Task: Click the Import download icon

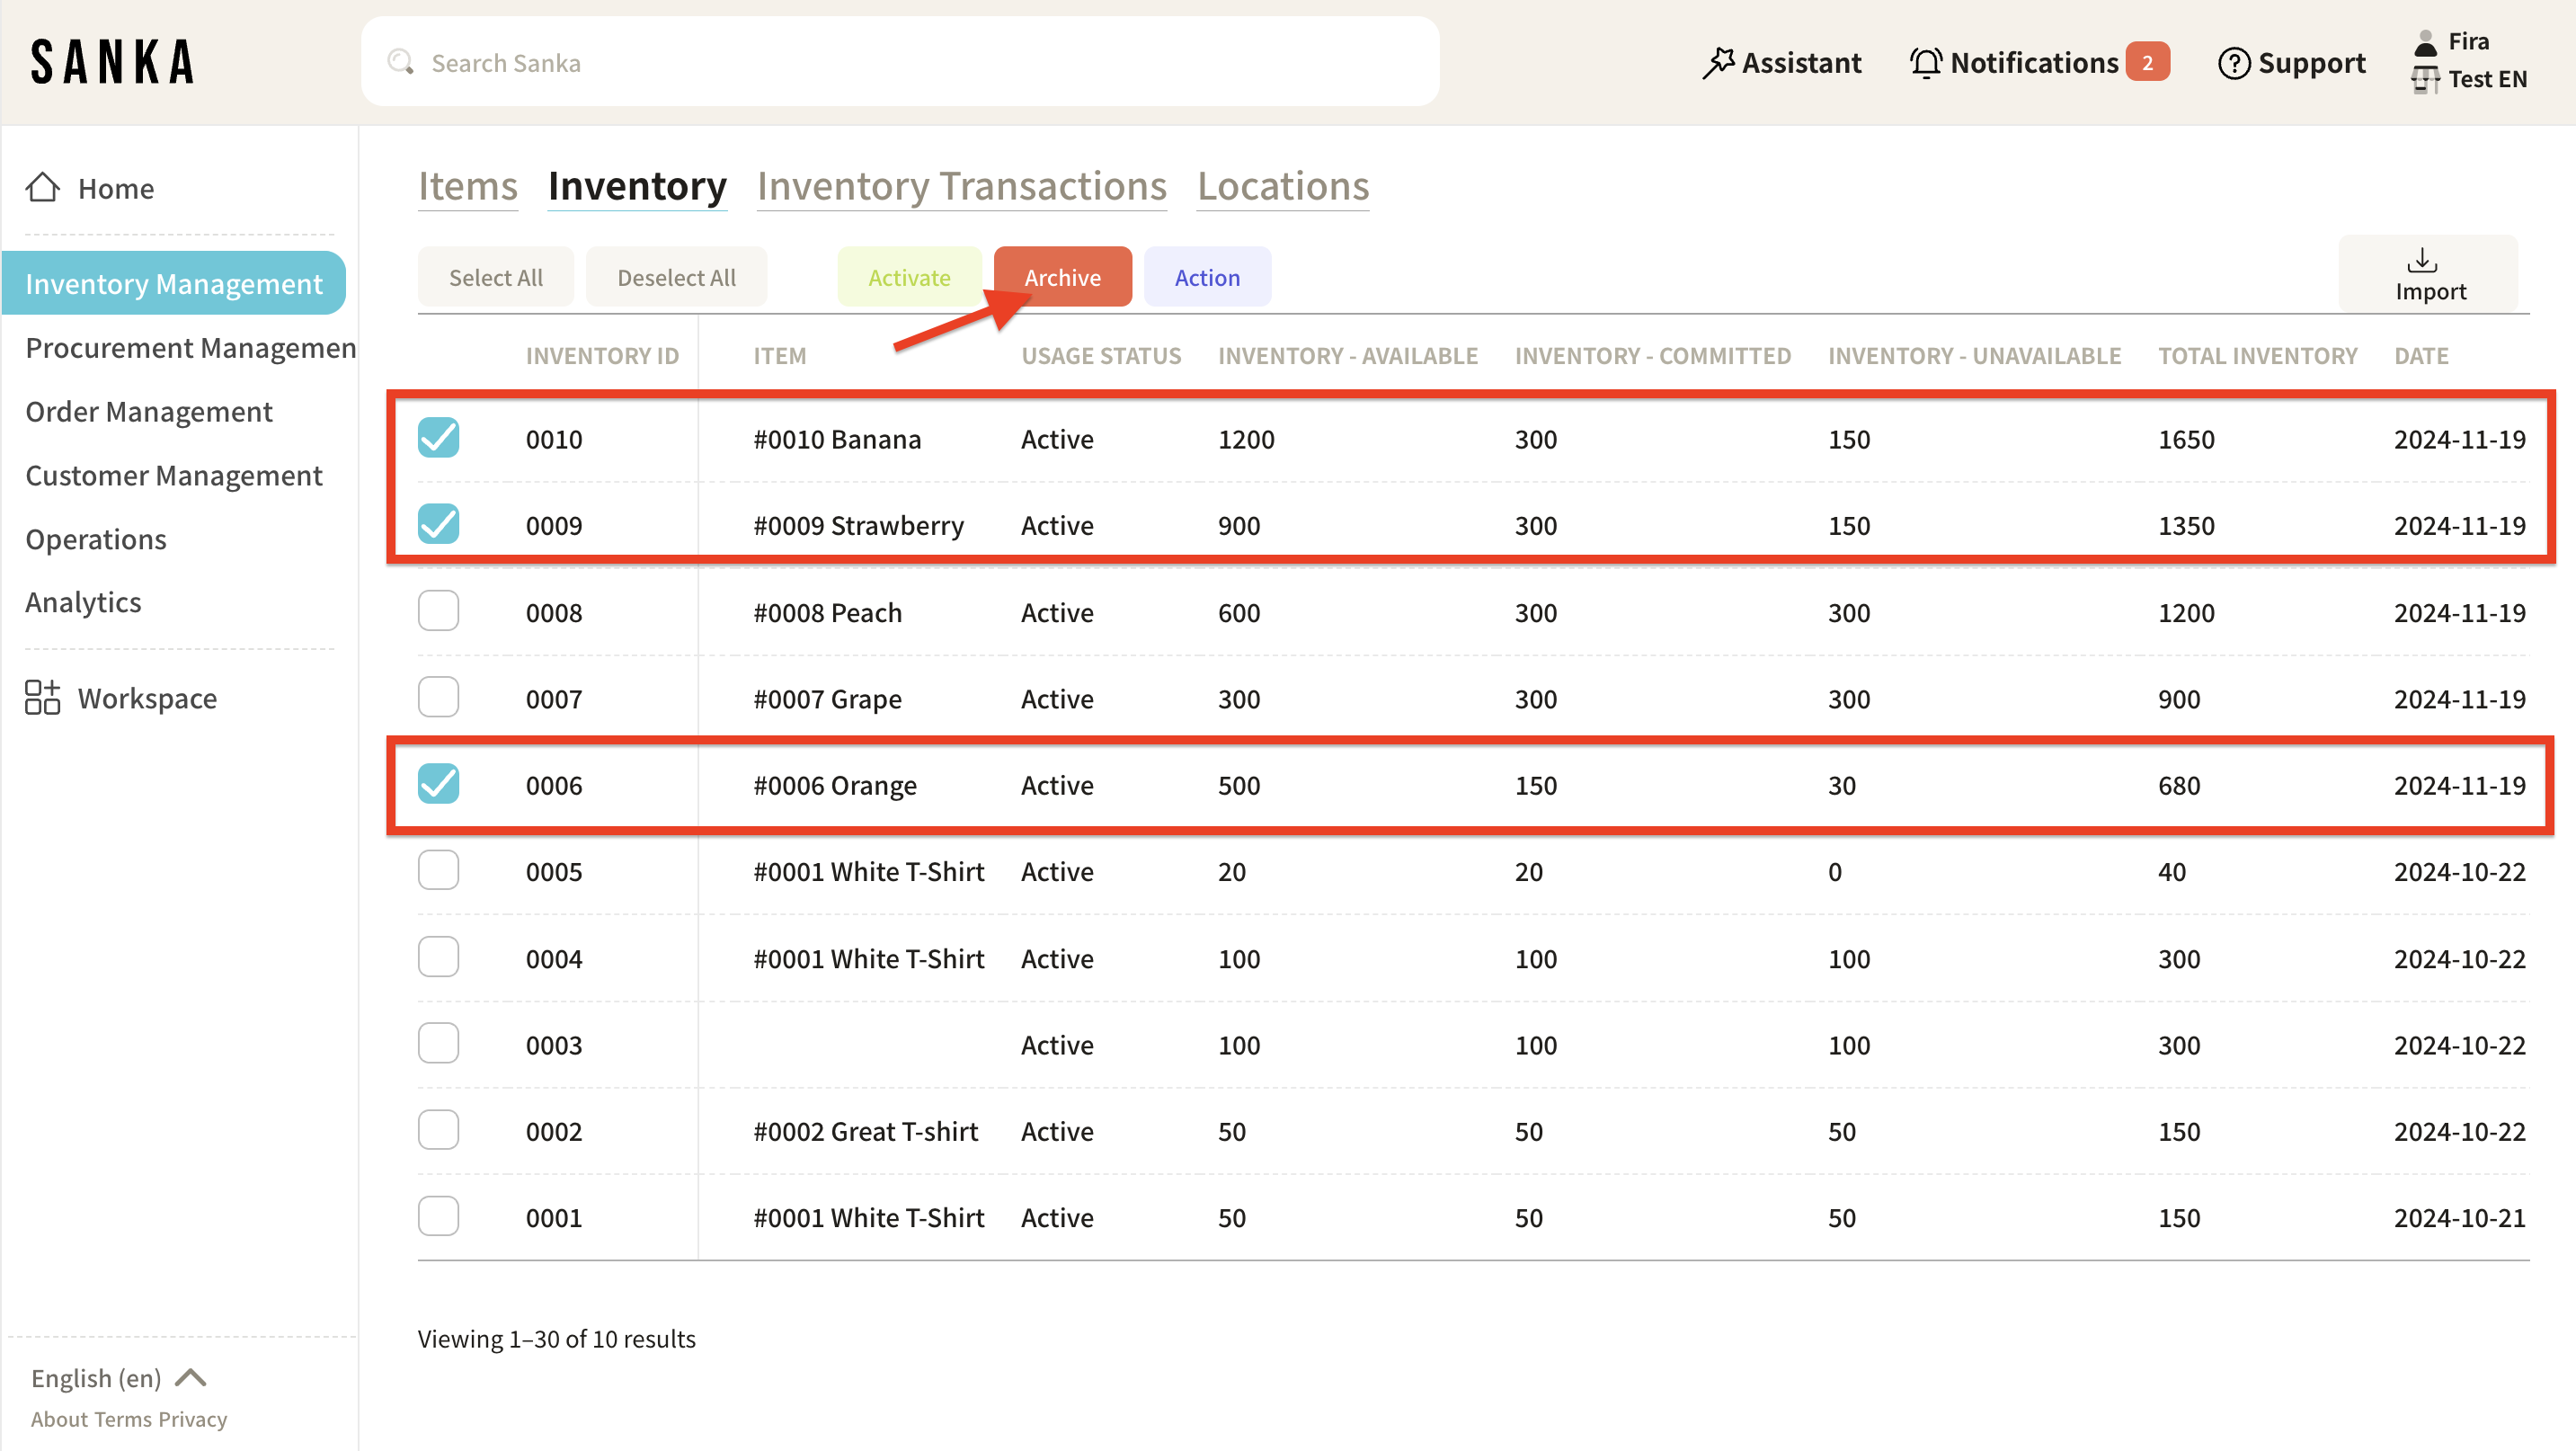Action: (x=2421, y=260)
